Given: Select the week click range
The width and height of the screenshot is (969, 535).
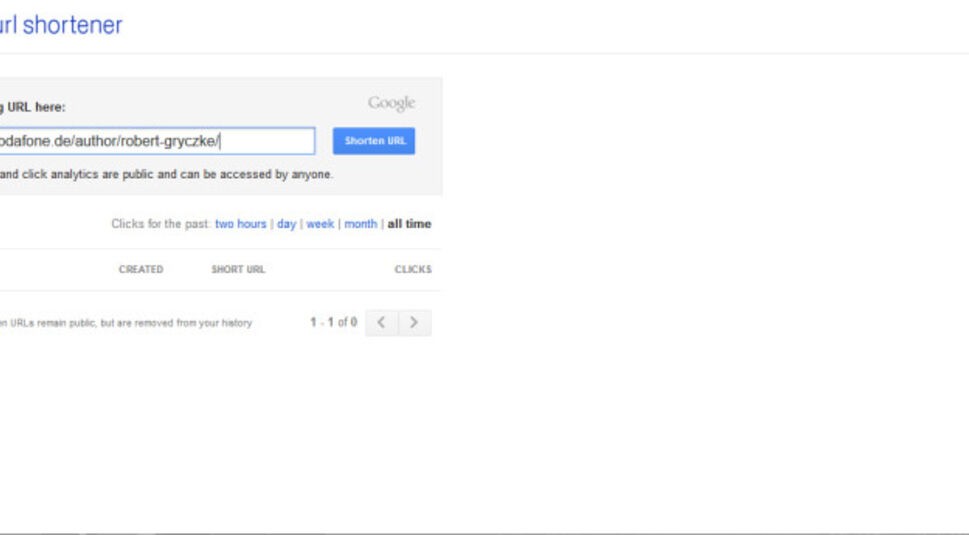Looking at the screenshot, I should [x=320, y=224].
